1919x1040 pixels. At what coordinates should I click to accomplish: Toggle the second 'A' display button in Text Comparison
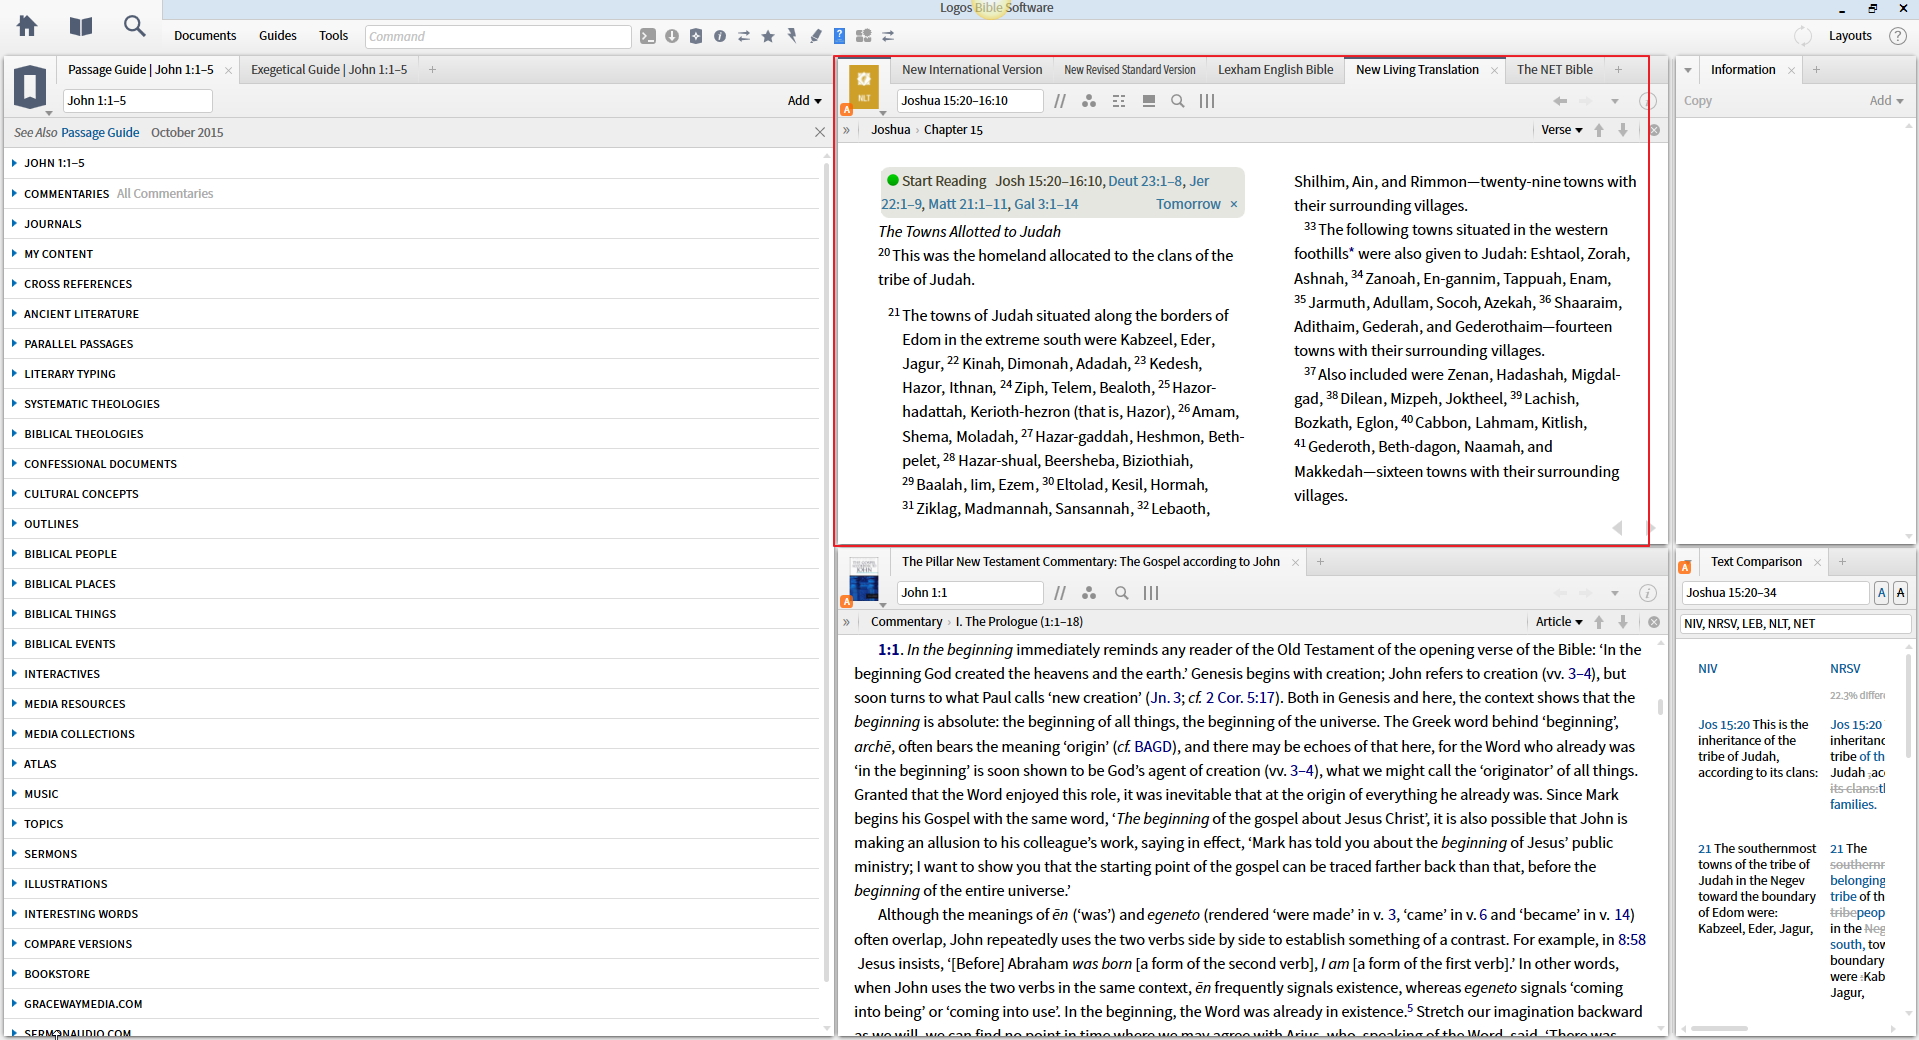pyautogui.click(x=1901, y=593)
